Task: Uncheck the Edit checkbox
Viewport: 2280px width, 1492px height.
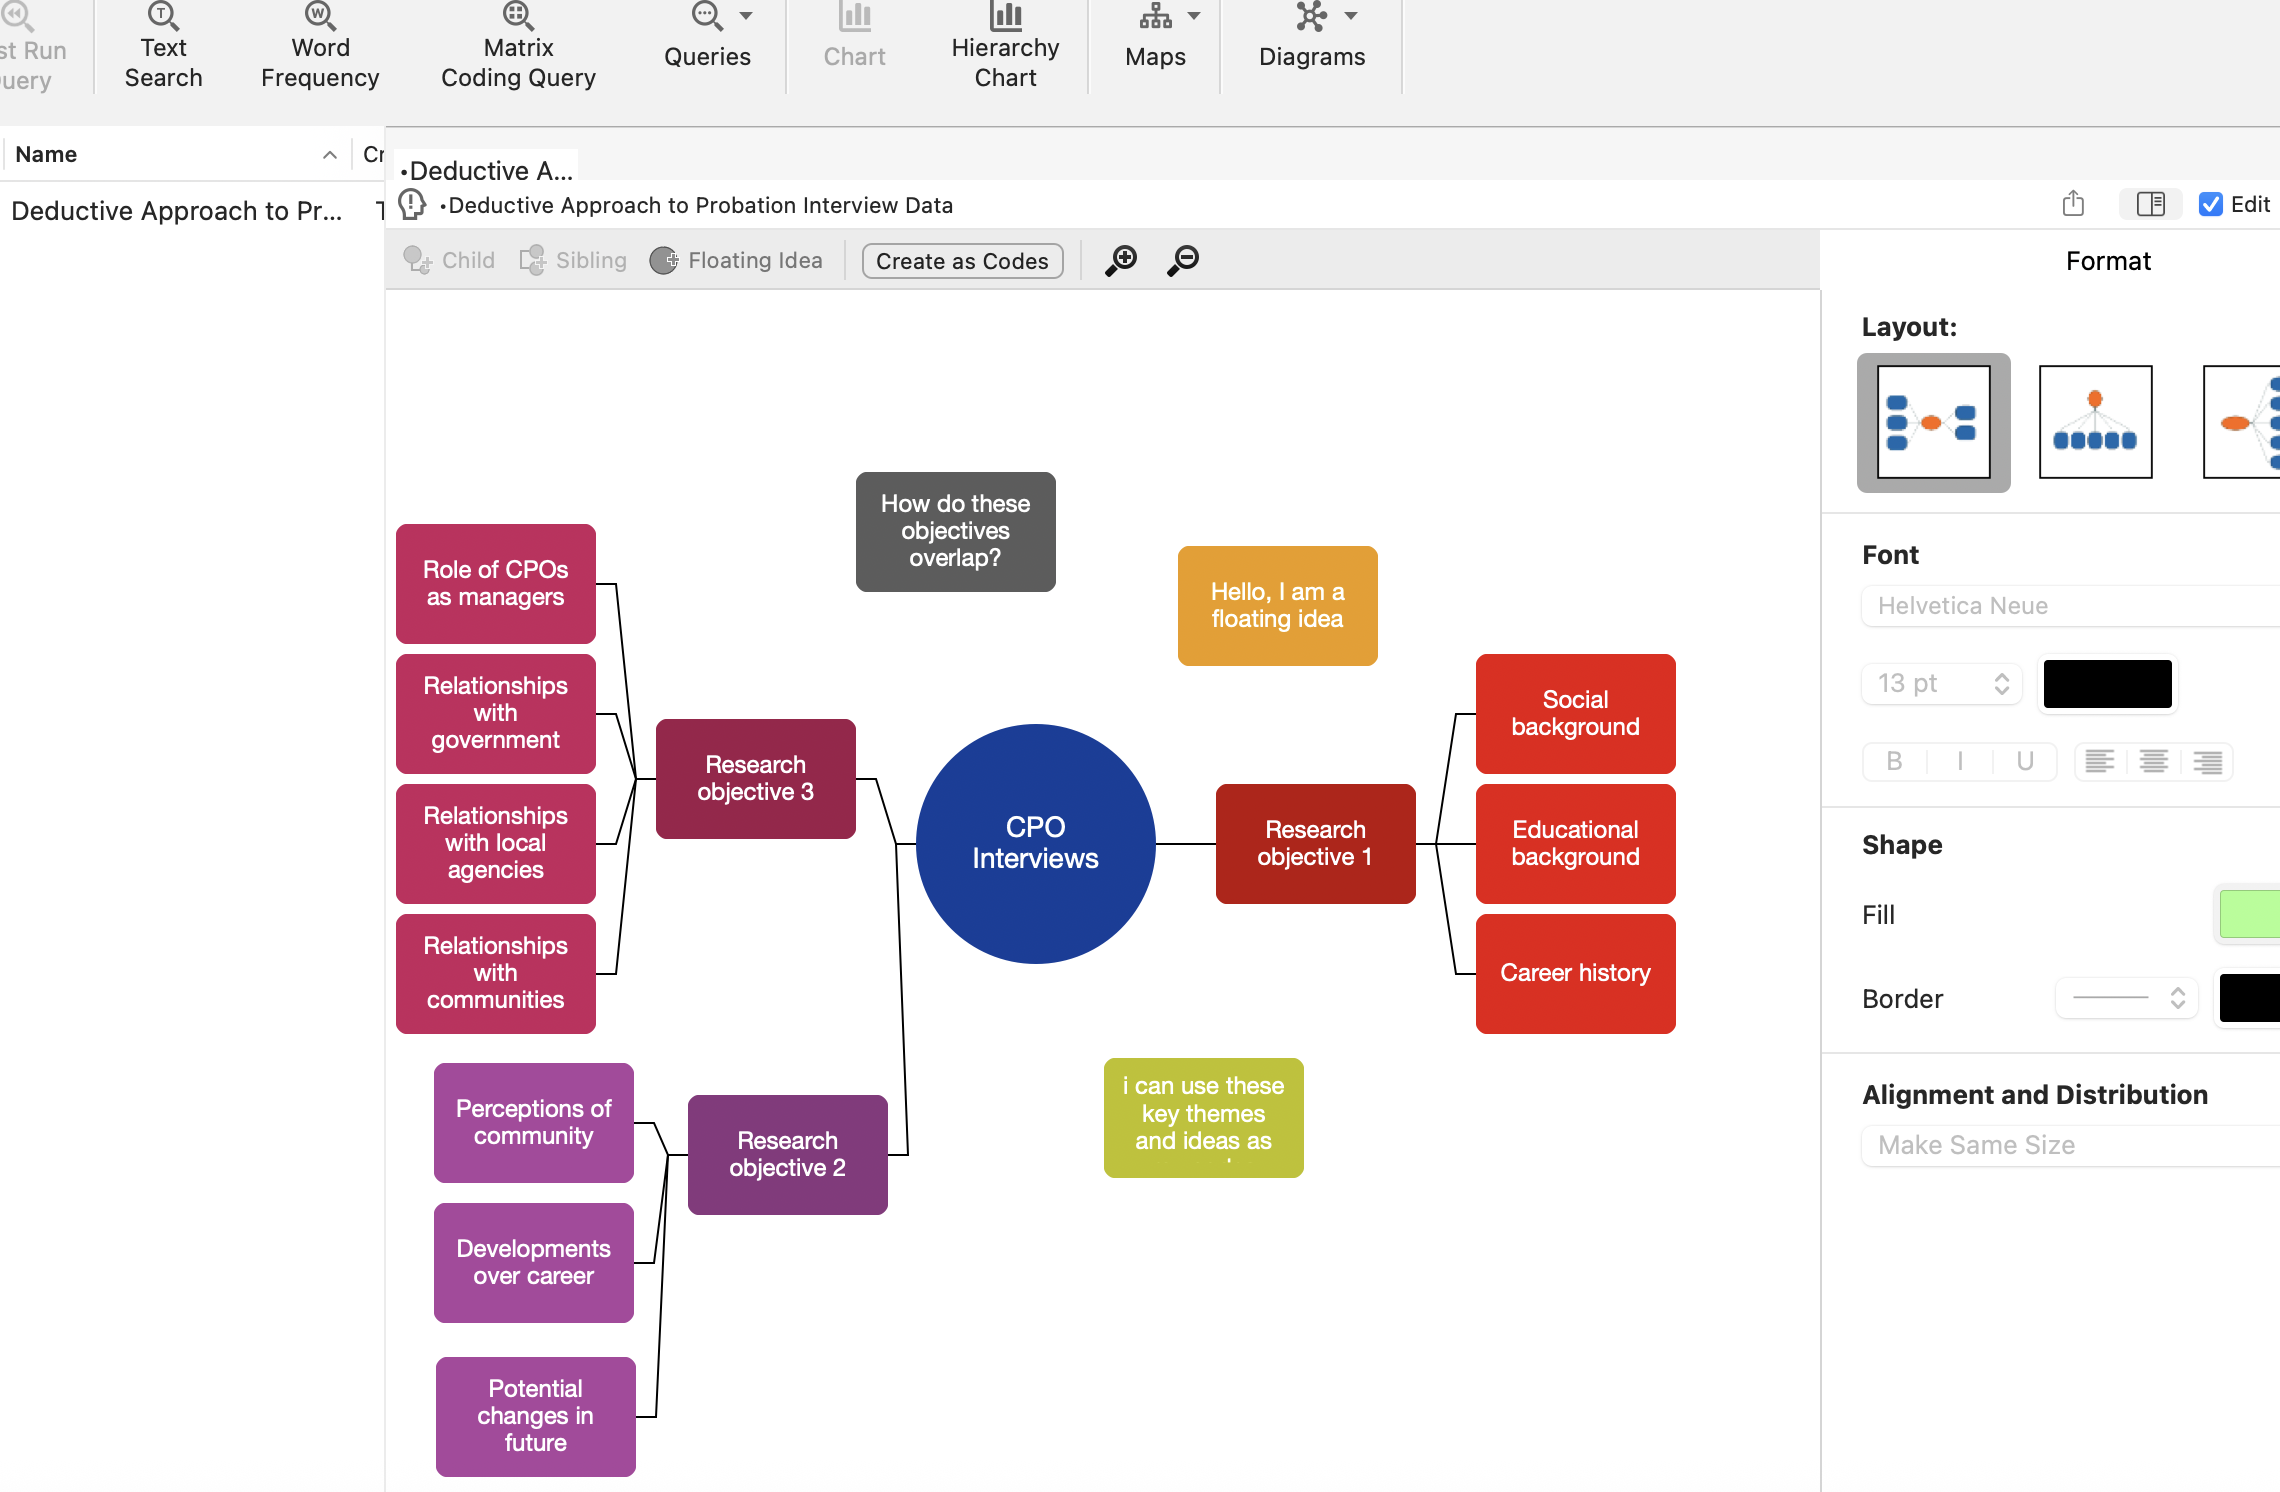Action: 2211,204
